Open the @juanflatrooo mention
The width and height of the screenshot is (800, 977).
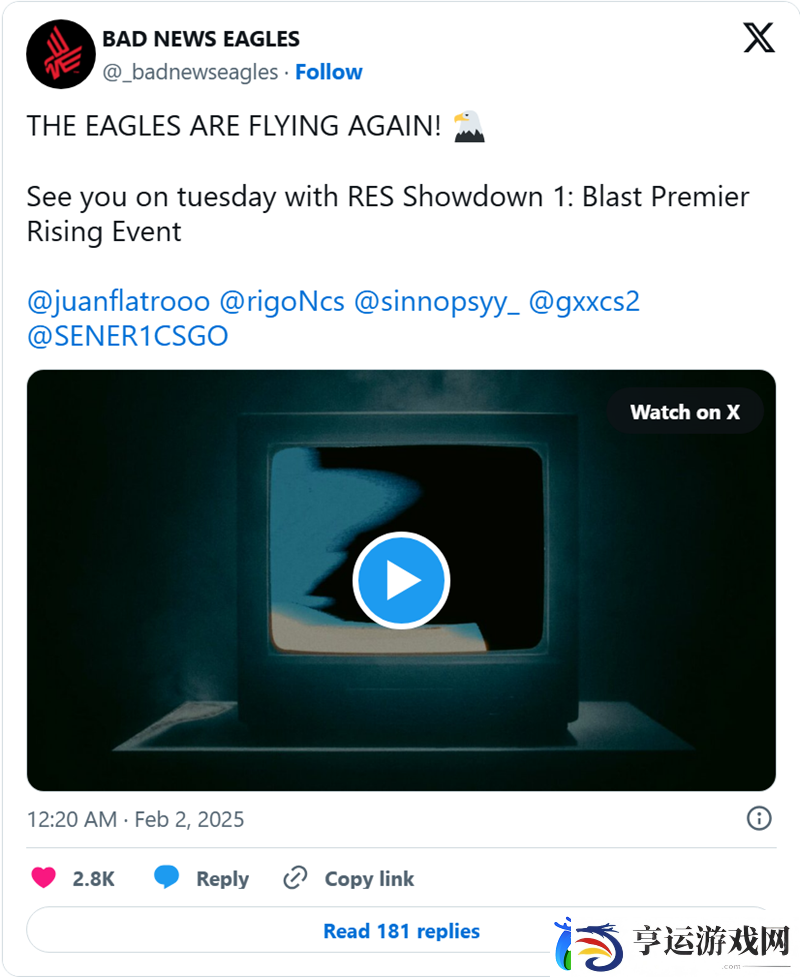tap(118, 302)
